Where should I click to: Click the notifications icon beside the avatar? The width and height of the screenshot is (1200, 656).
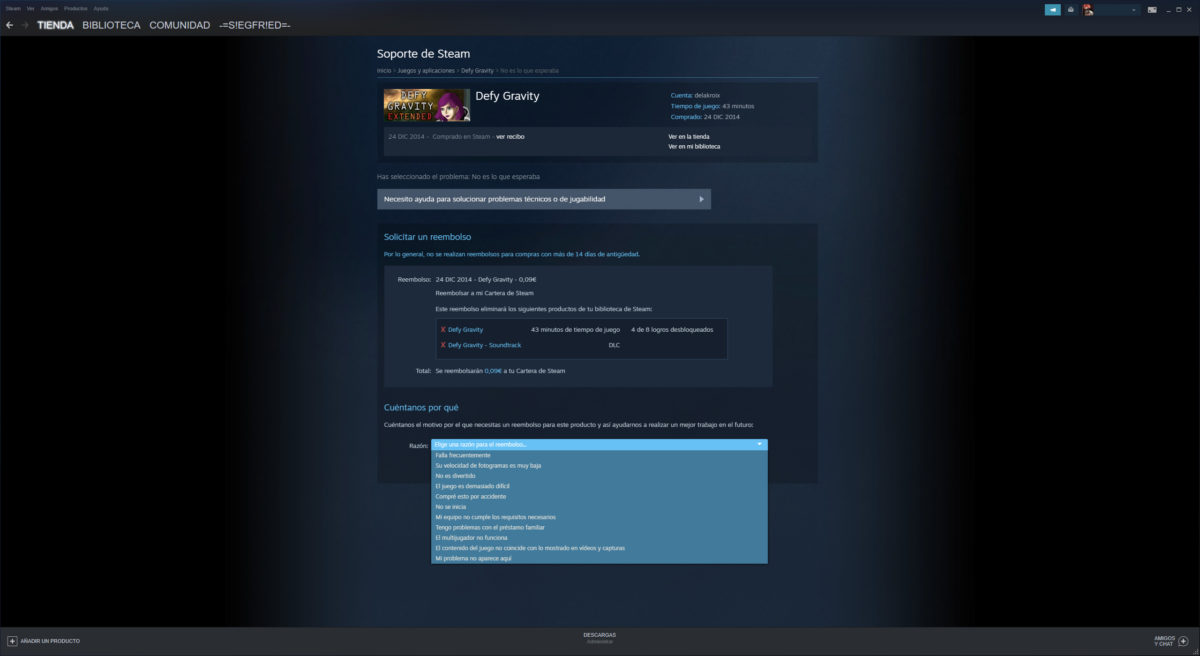coord(1071,9)
